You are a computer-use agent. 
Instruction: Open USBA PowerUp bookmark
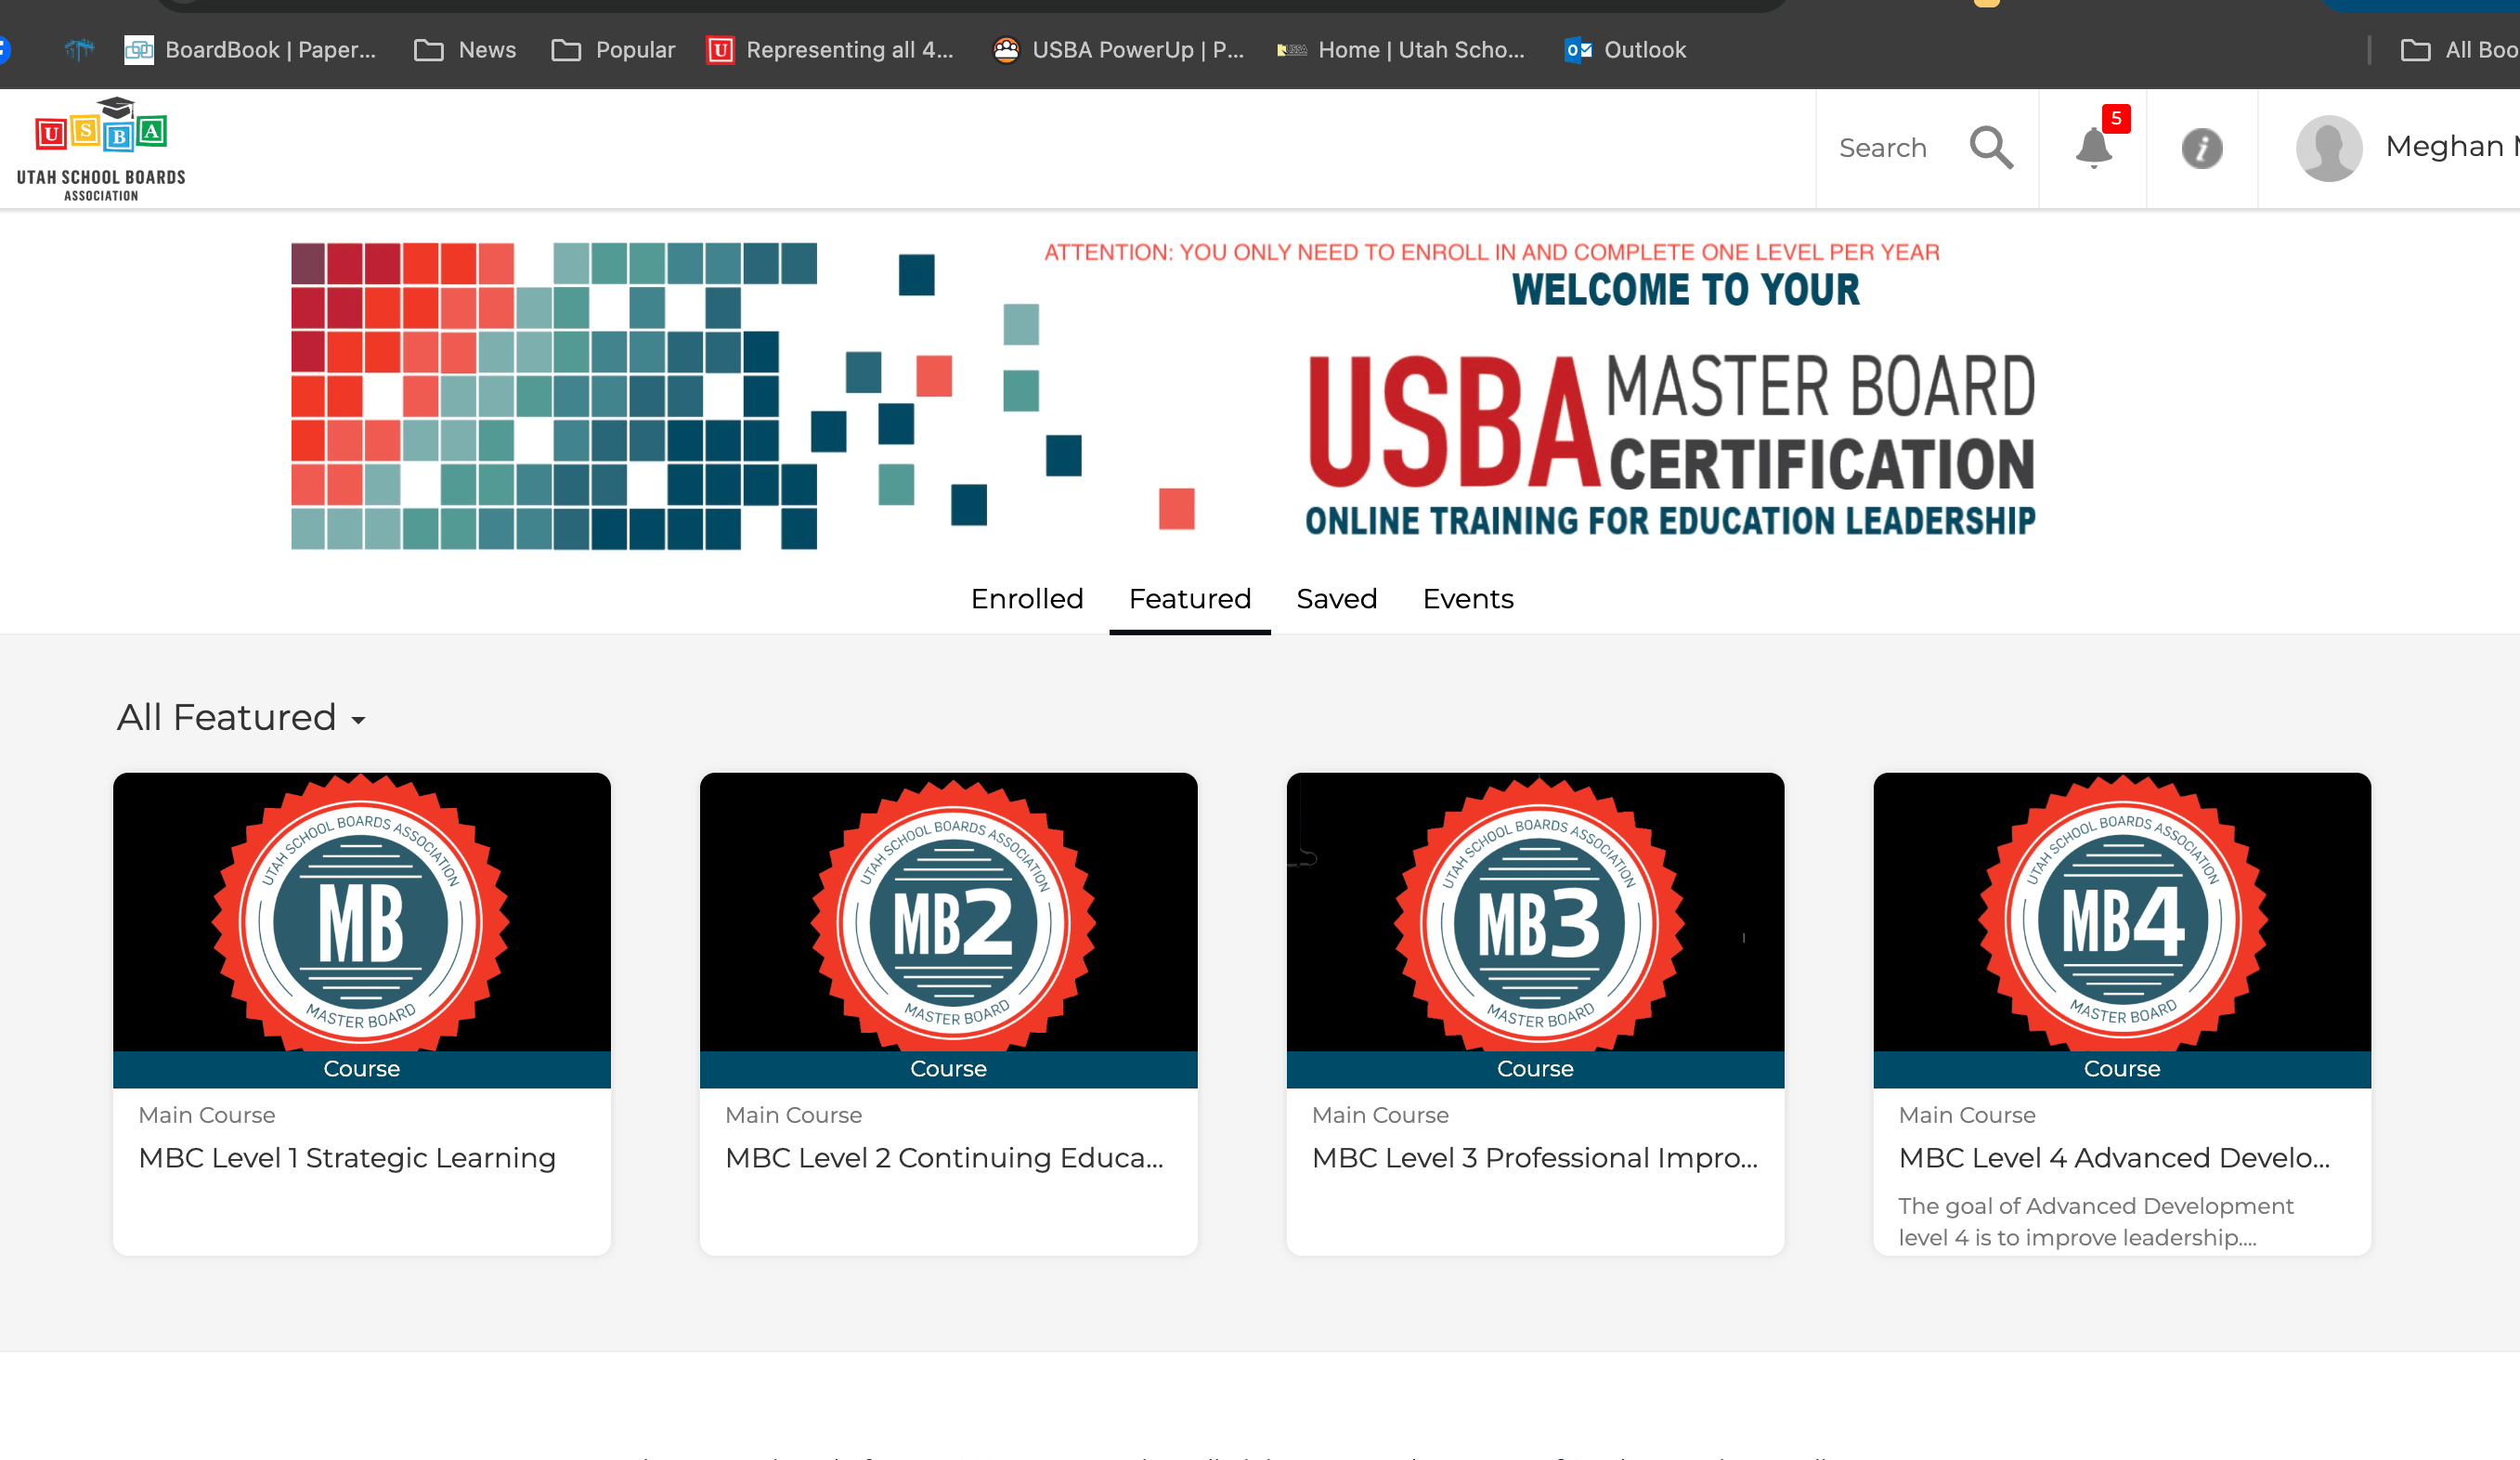[1118, 49]
